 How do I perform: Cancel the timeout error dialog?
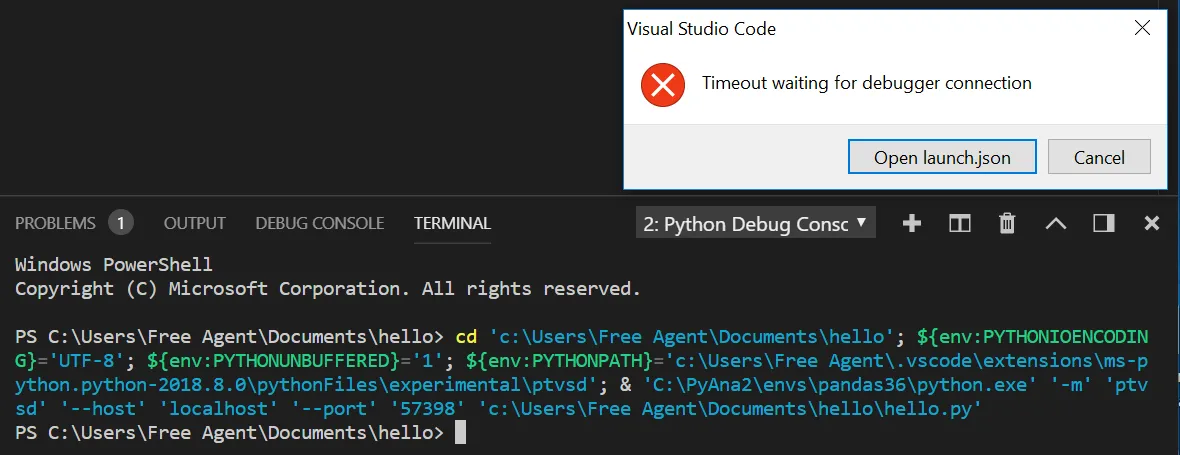(1099, 157)
